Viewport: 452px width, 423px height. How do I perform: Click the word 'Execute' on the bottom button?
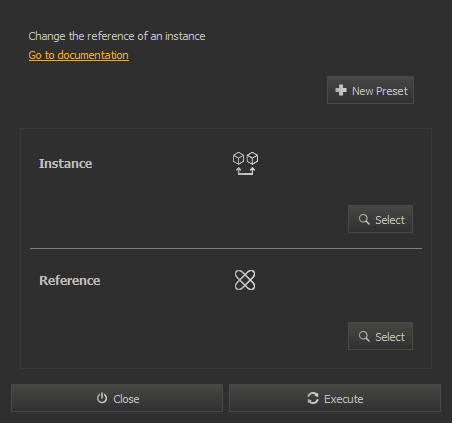click(x=344, y=399)
